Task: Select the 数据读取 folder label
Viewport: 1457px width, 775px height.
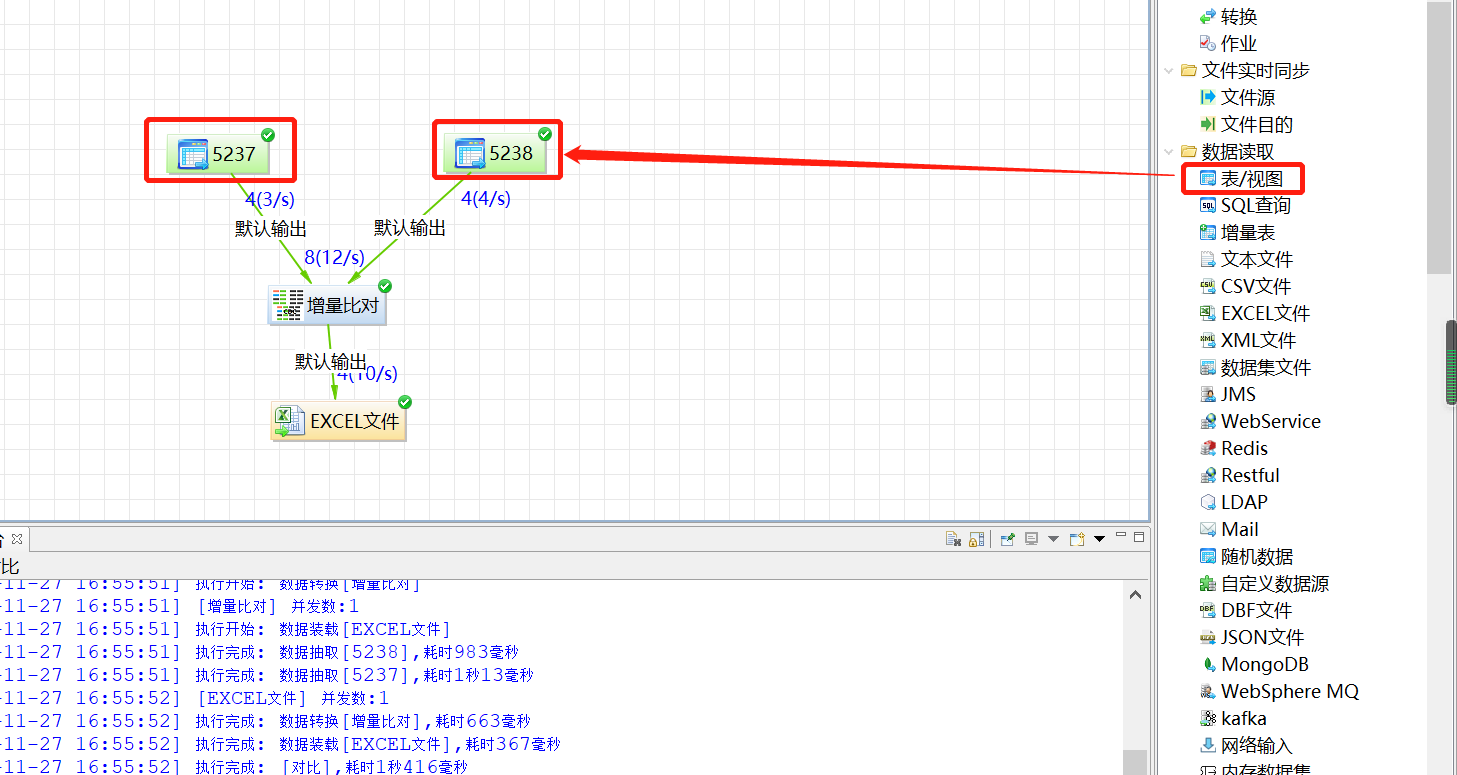Action: pyautogui.click(x=1238, y=152)
